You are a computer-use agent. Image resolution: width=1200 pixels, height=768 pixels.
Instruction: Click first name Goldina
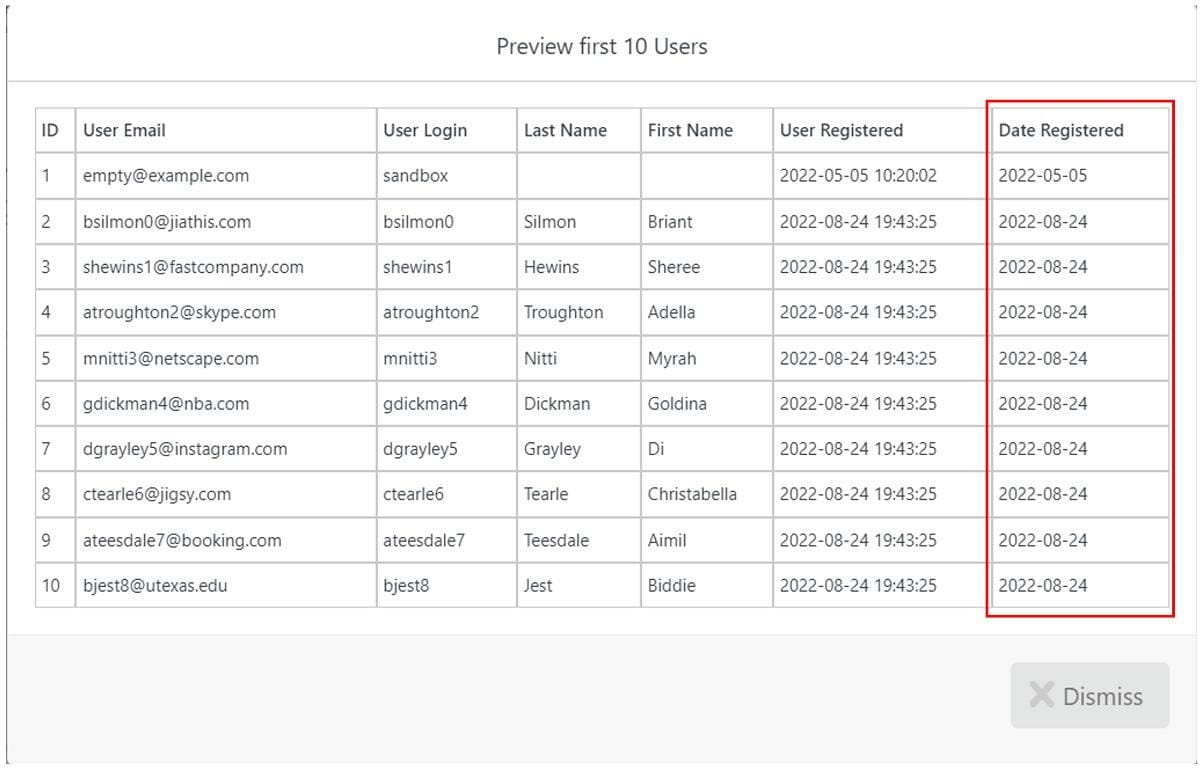[677, 404]
